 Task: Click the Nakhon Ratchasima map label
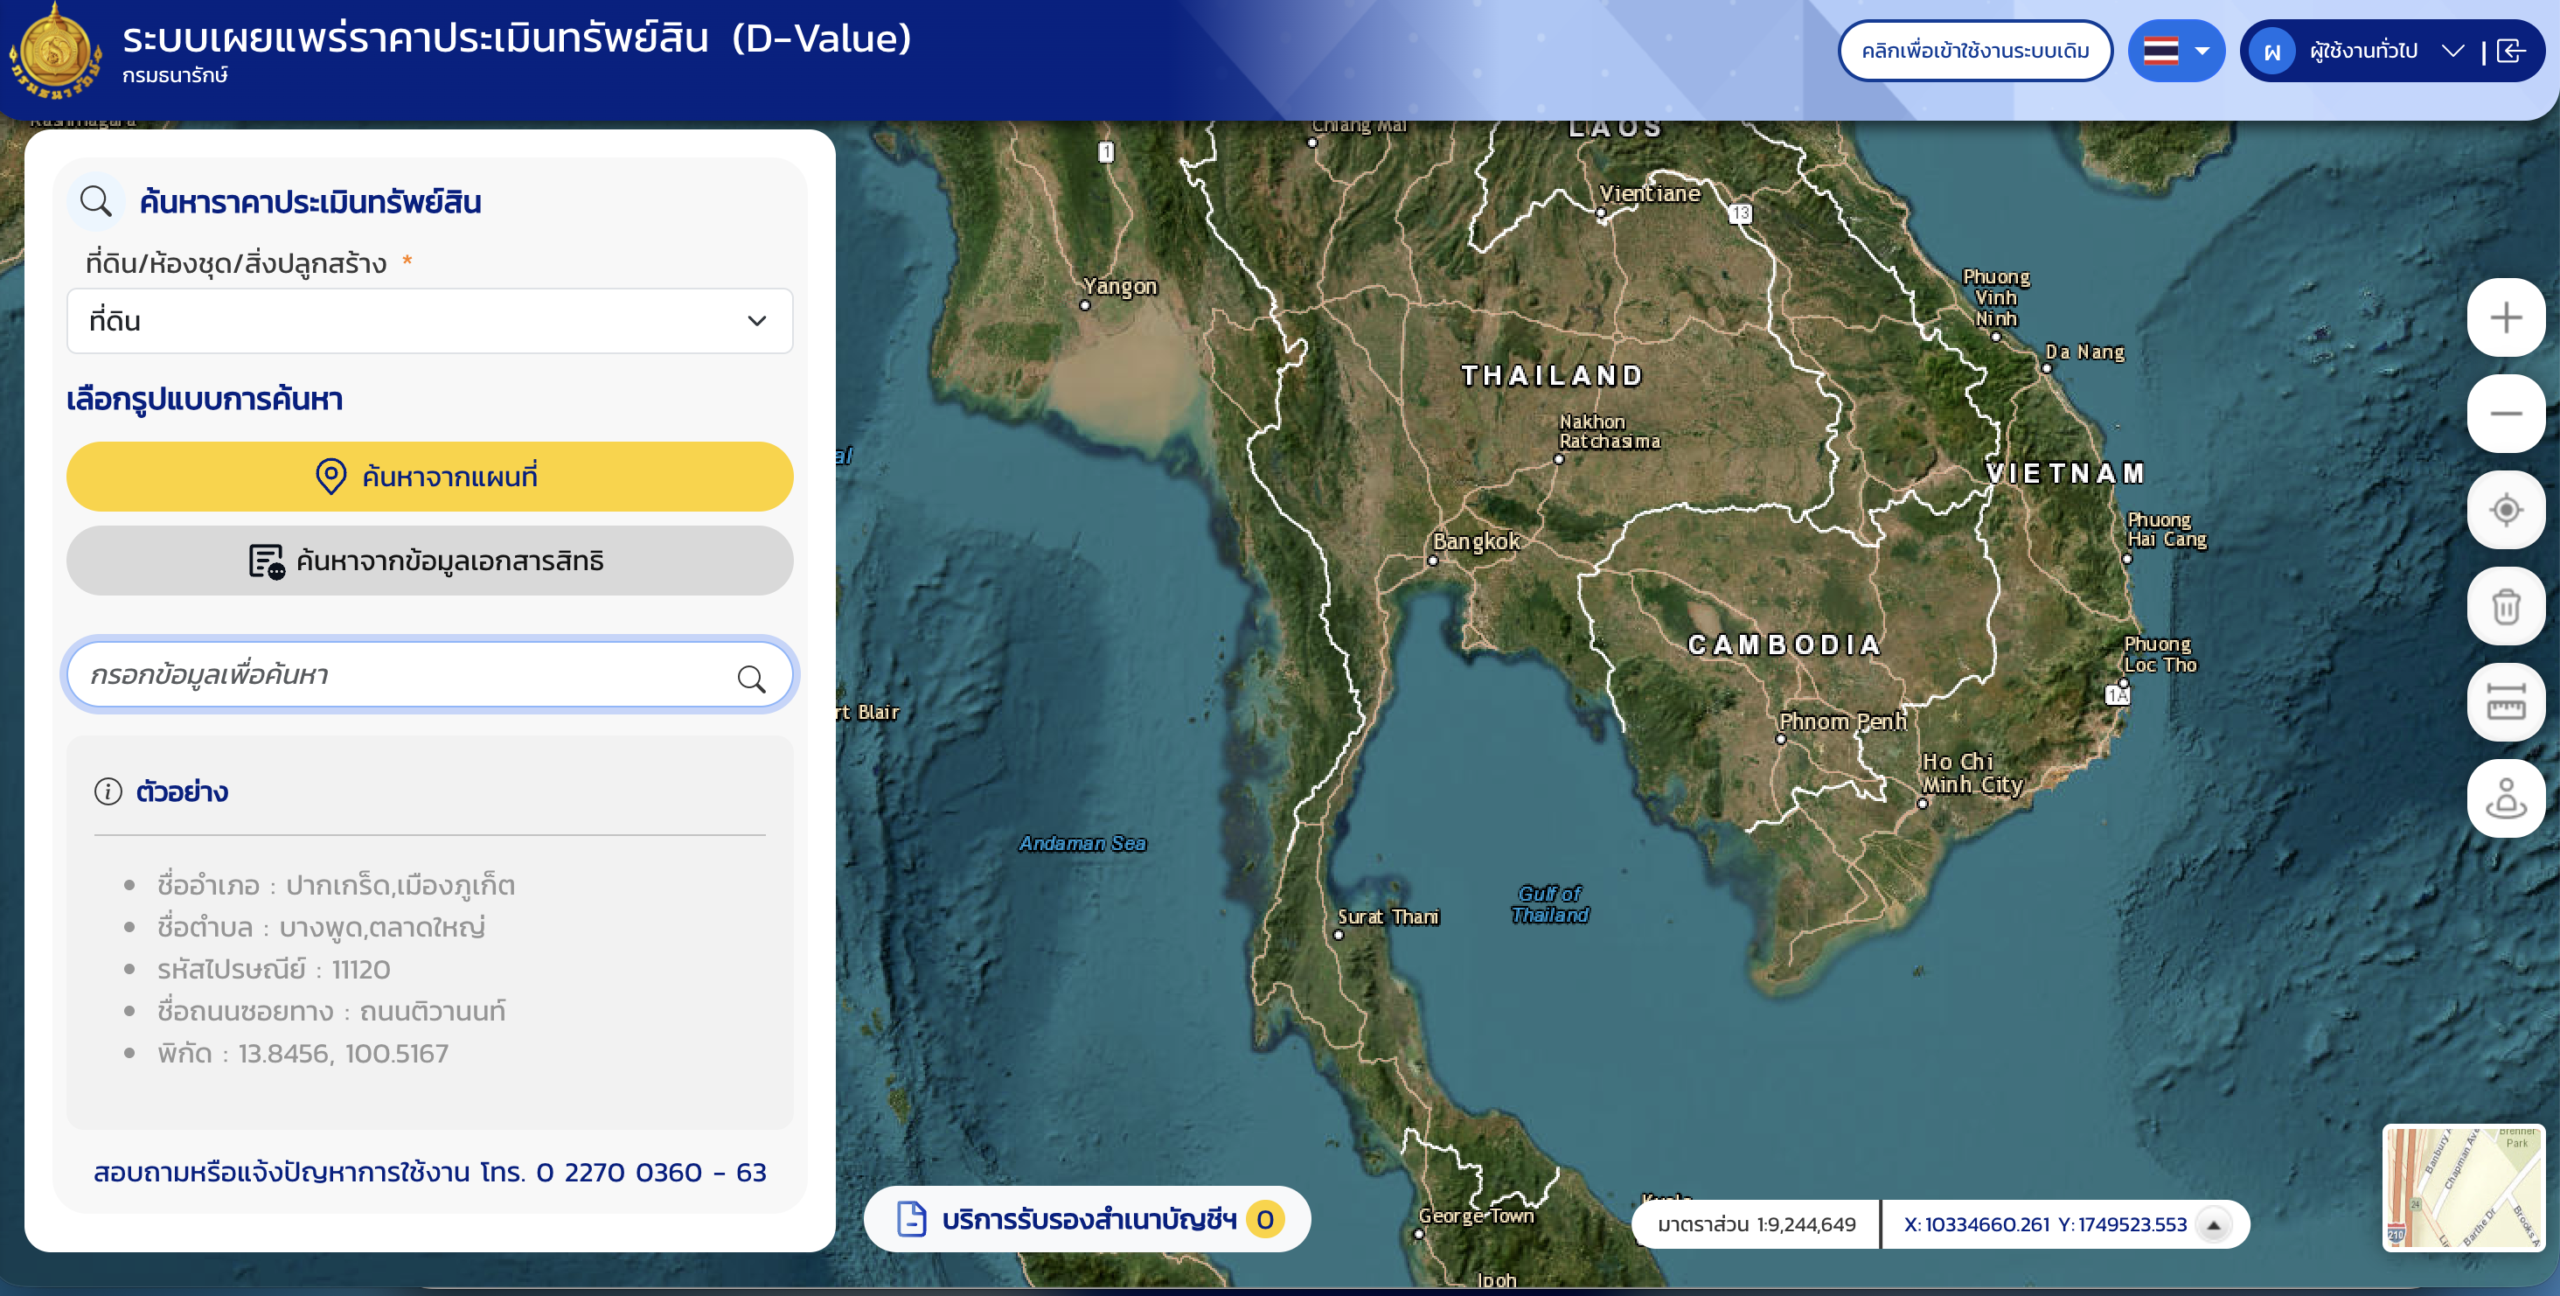tap(1610, 431)
